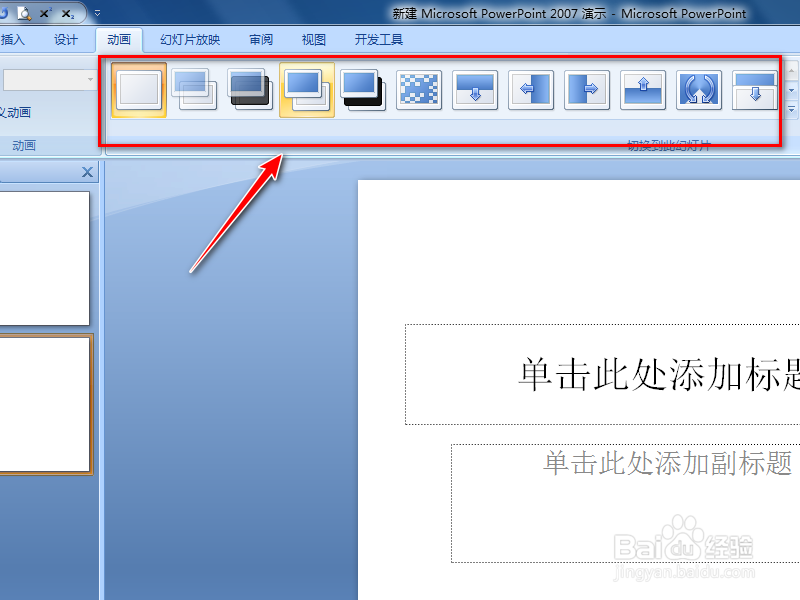Apply the last down-arrow transition in the row
This screenshot has width=800, height=600.
point(755,90)
